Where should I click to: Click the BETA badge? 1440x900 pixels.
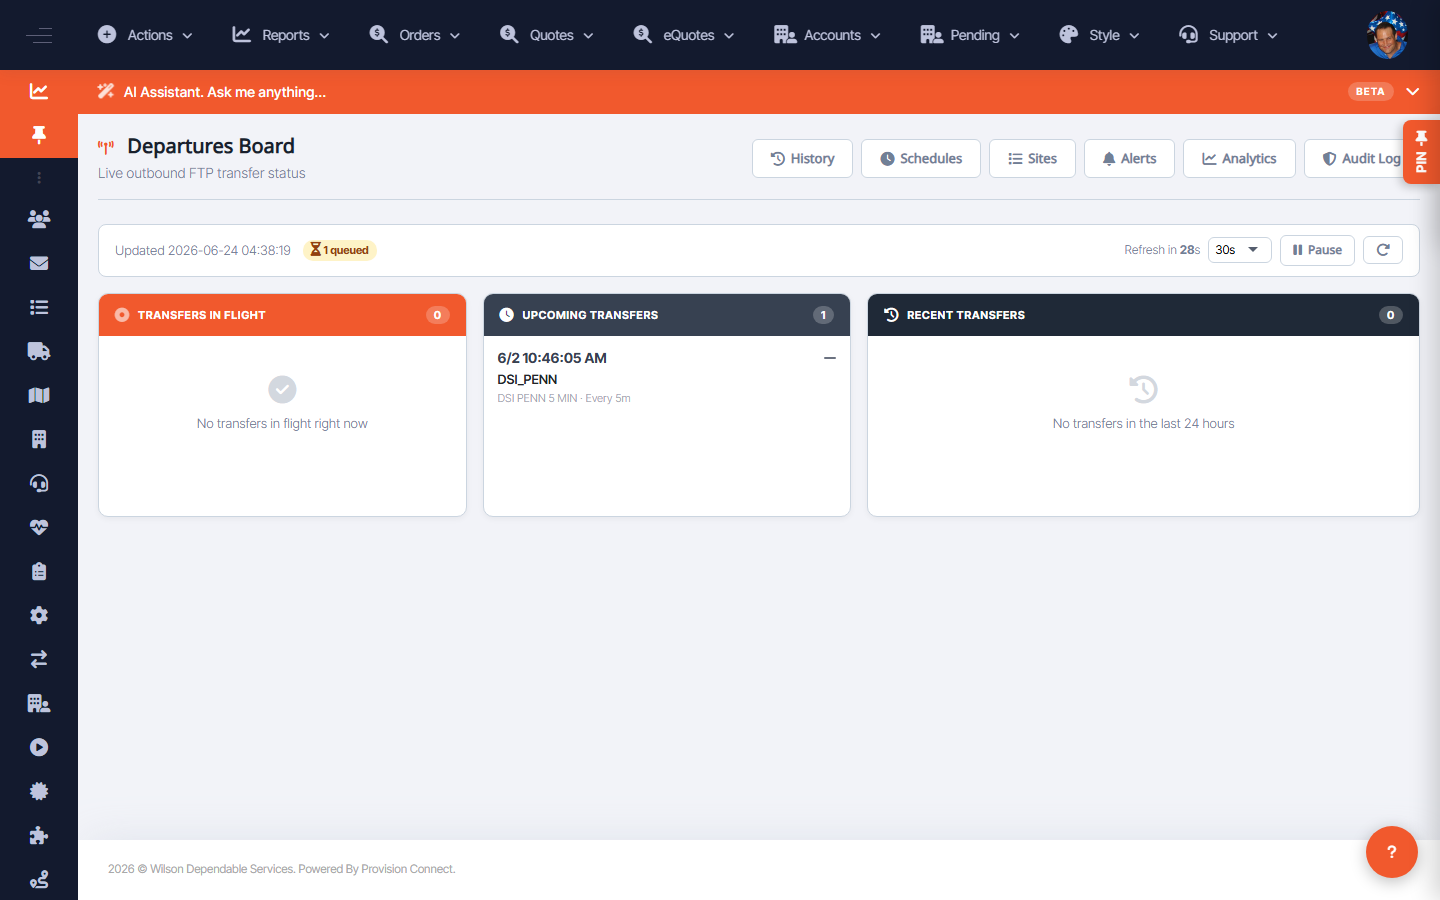tap(1370, 91)
